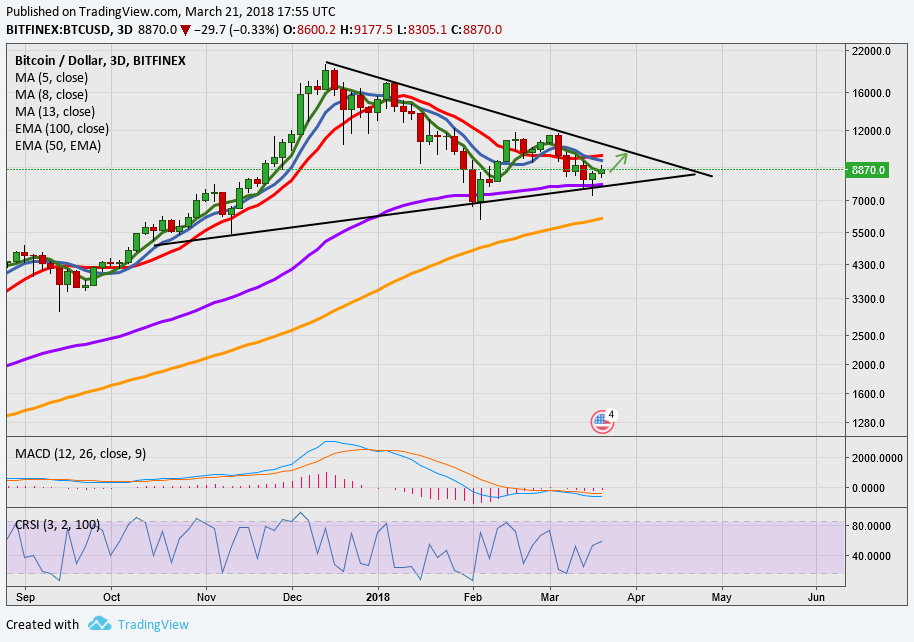
Task: Click the Created with text
Action: [43, 625]
